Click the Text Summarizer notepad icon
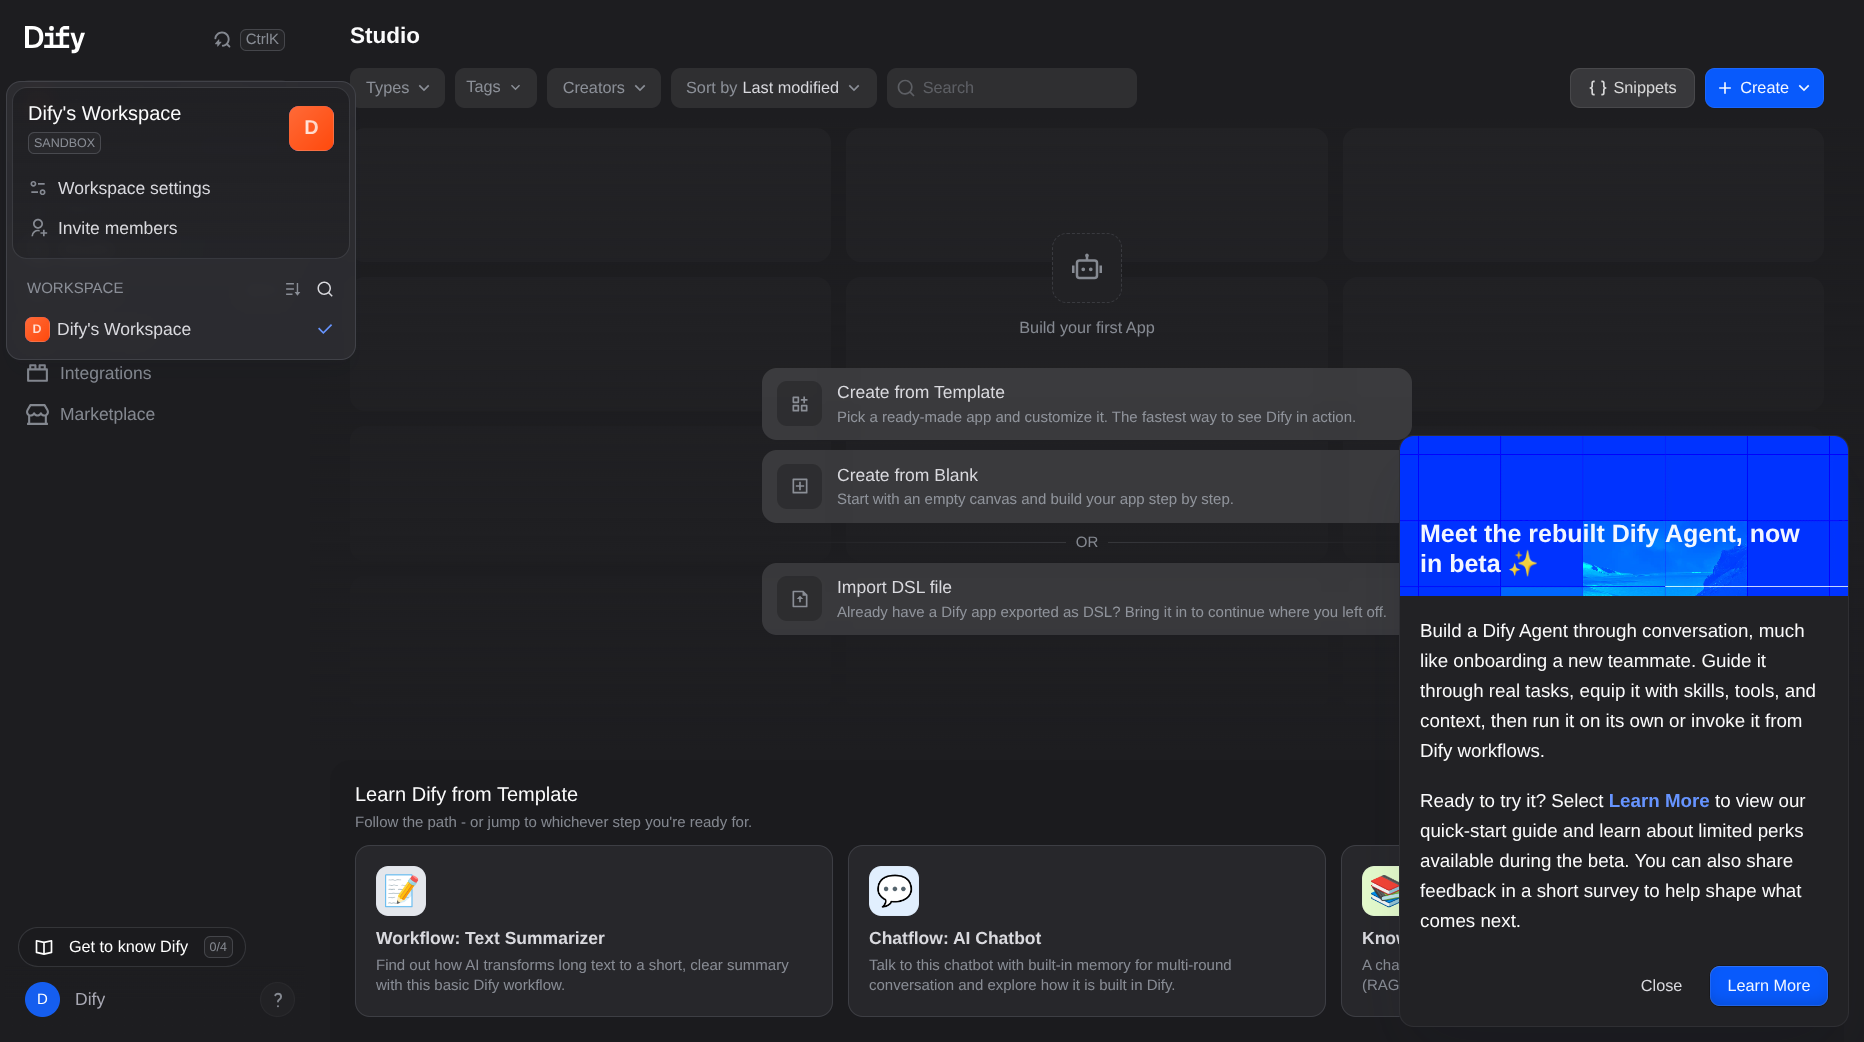This screenshot has width=1864, height=1042. point(401,891)
